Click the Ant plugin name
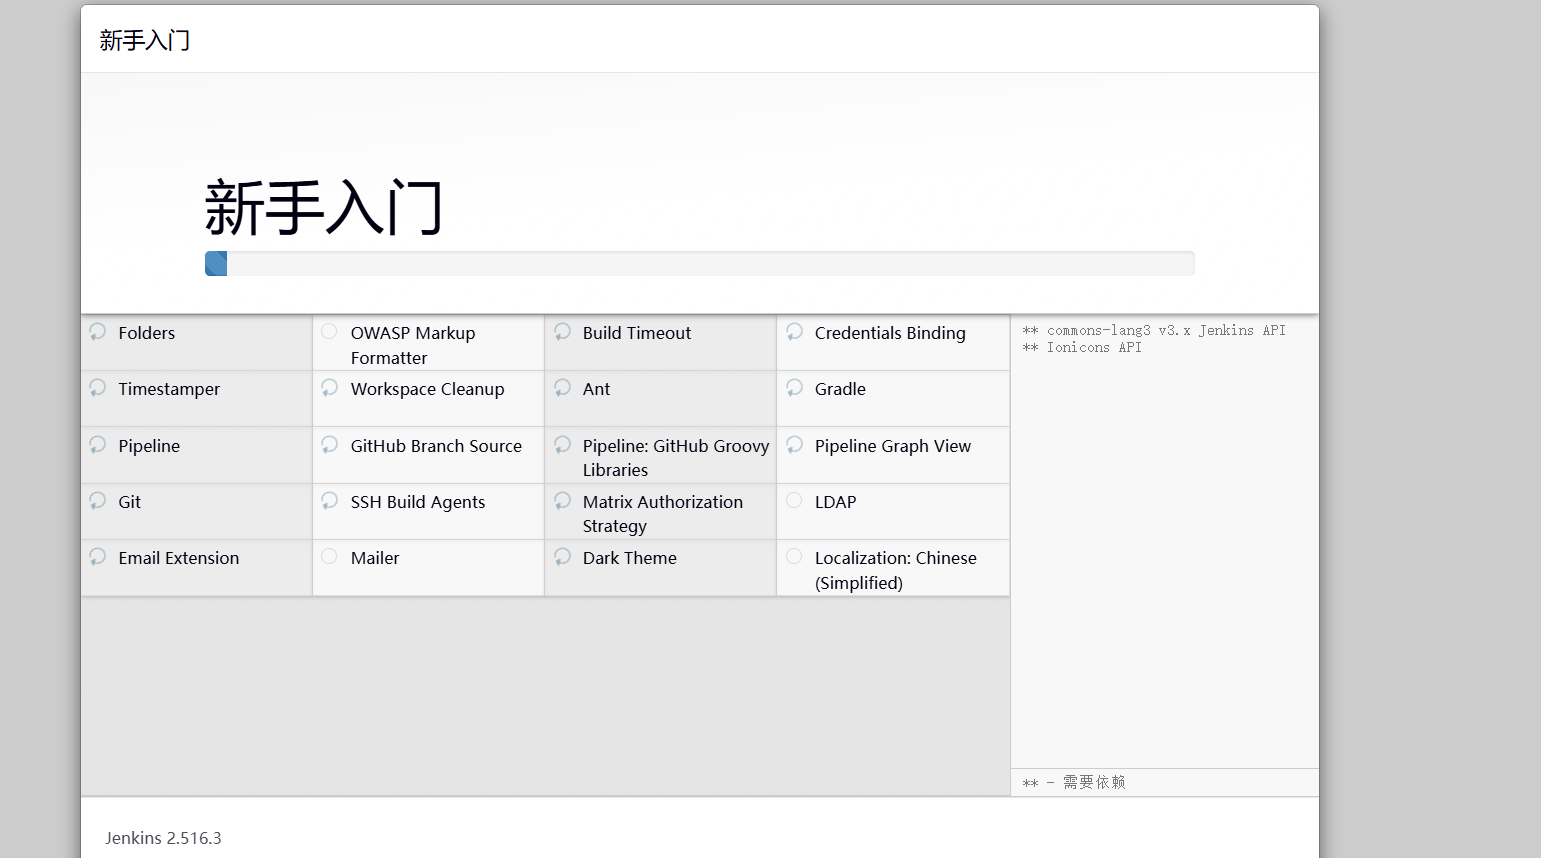Image resolution: width=1541 pixels, height=858 pixels. 596,389
